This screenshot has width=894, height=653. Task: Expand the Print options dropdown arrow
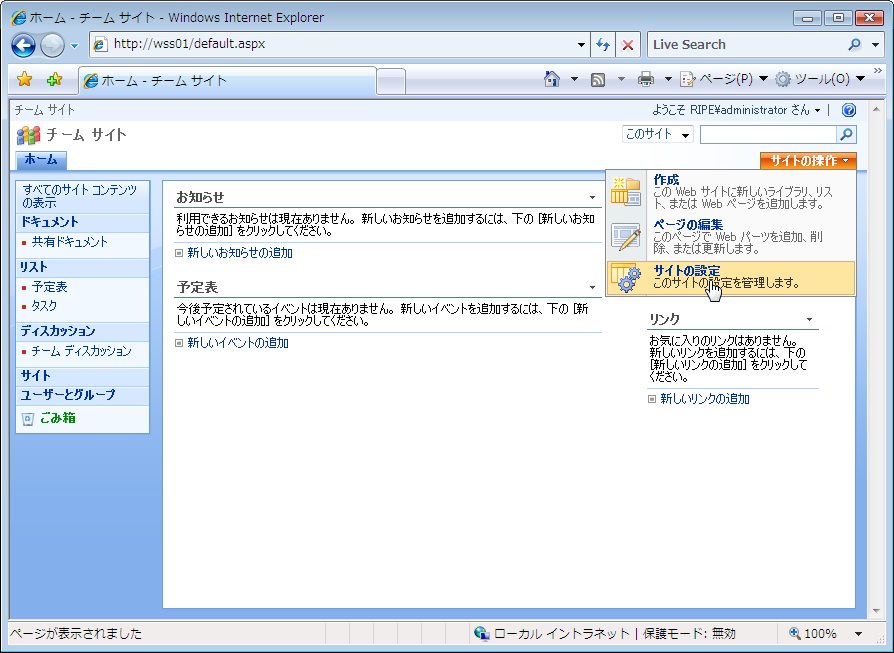[668, 79]
